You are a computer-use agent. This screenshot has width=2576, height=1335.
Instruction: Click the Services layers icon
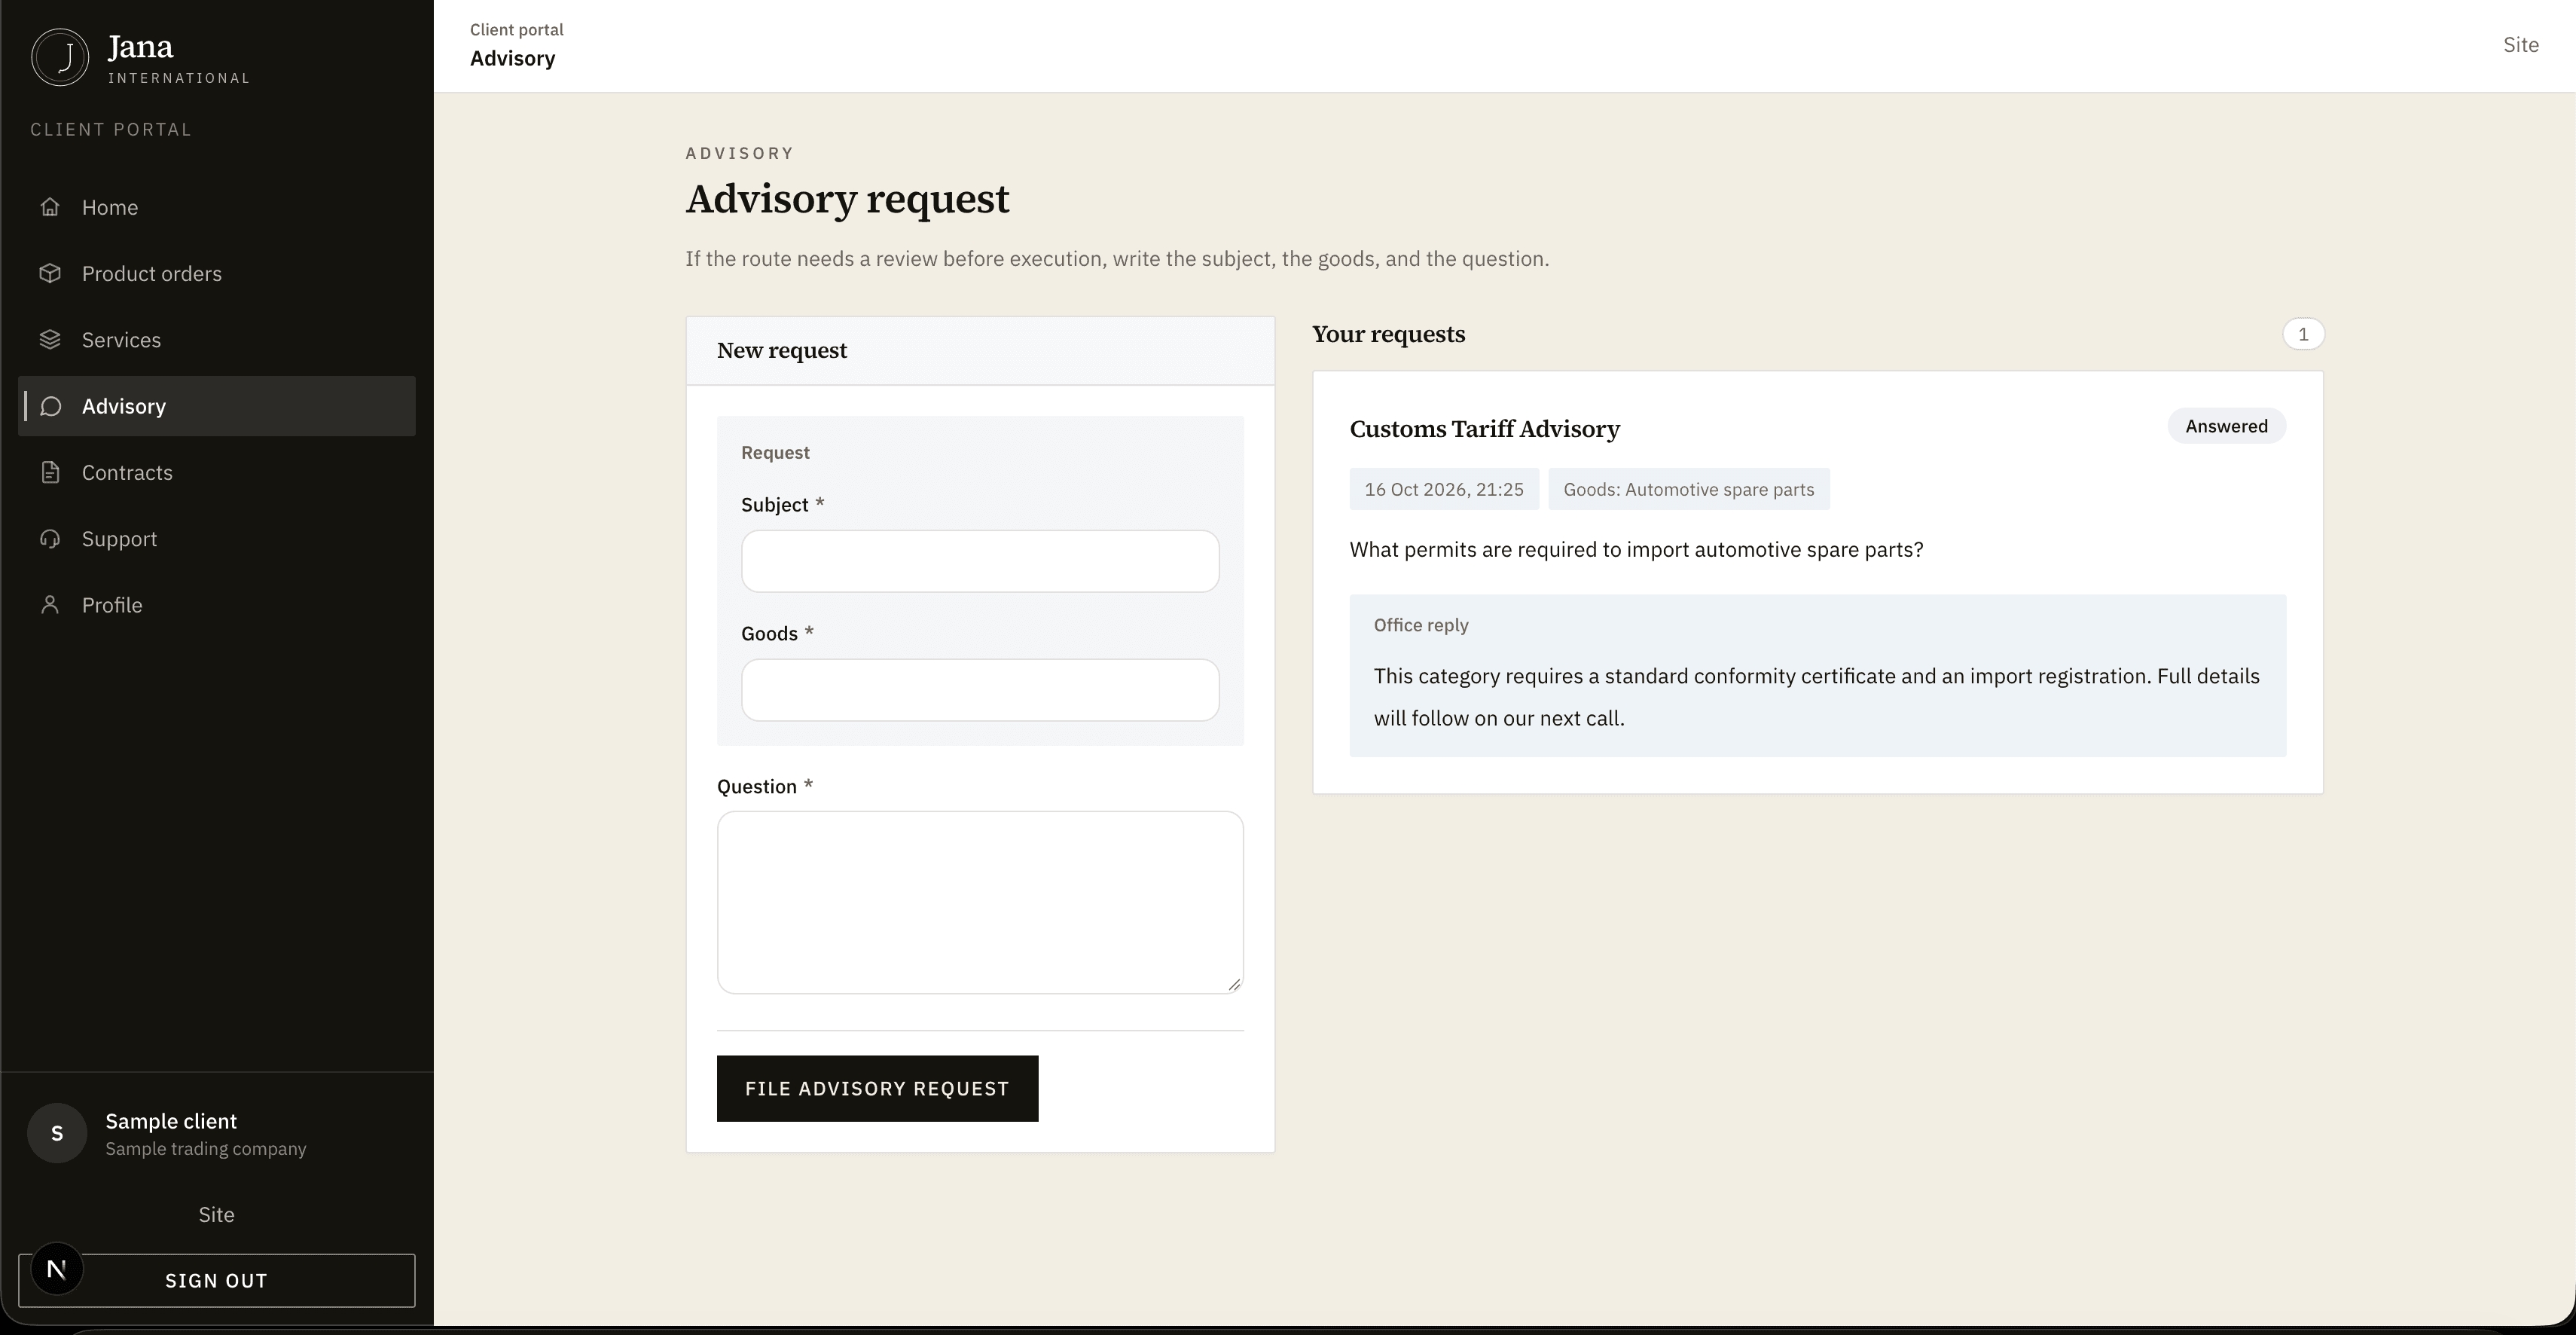coord(50,340)
